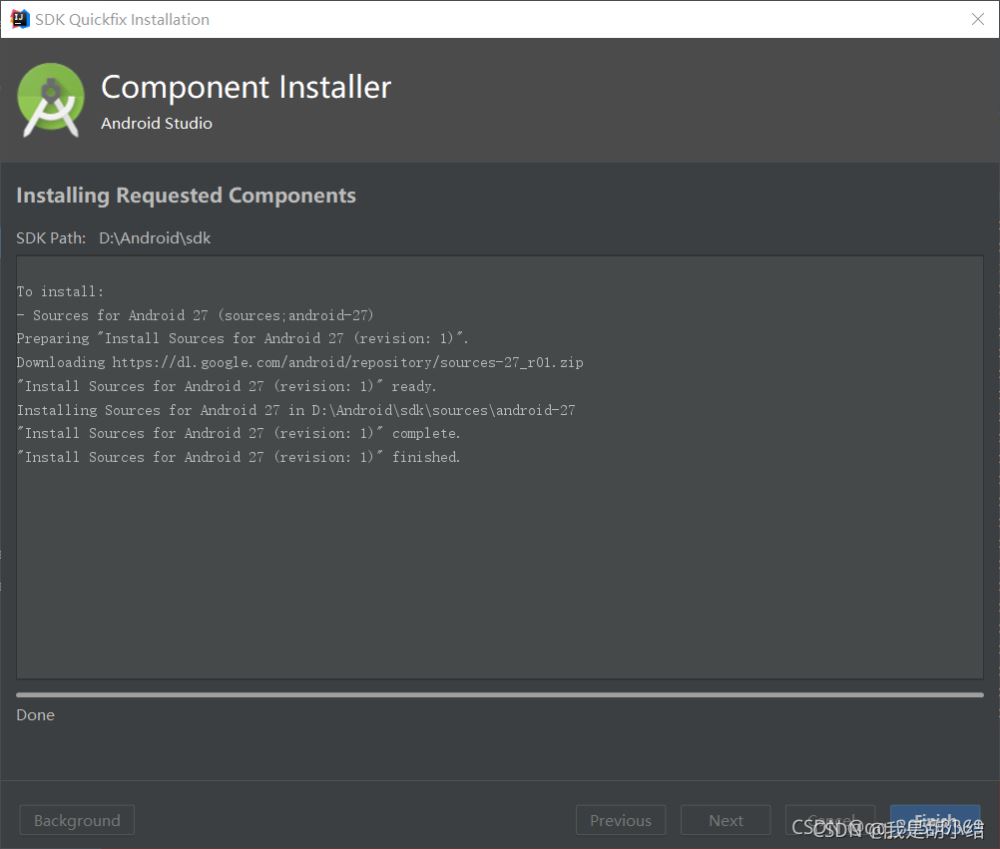The height and width of the screenshot is (849, 1000).
Task: Click the log line ending in 'finished.'
Action: pos(238,457)
